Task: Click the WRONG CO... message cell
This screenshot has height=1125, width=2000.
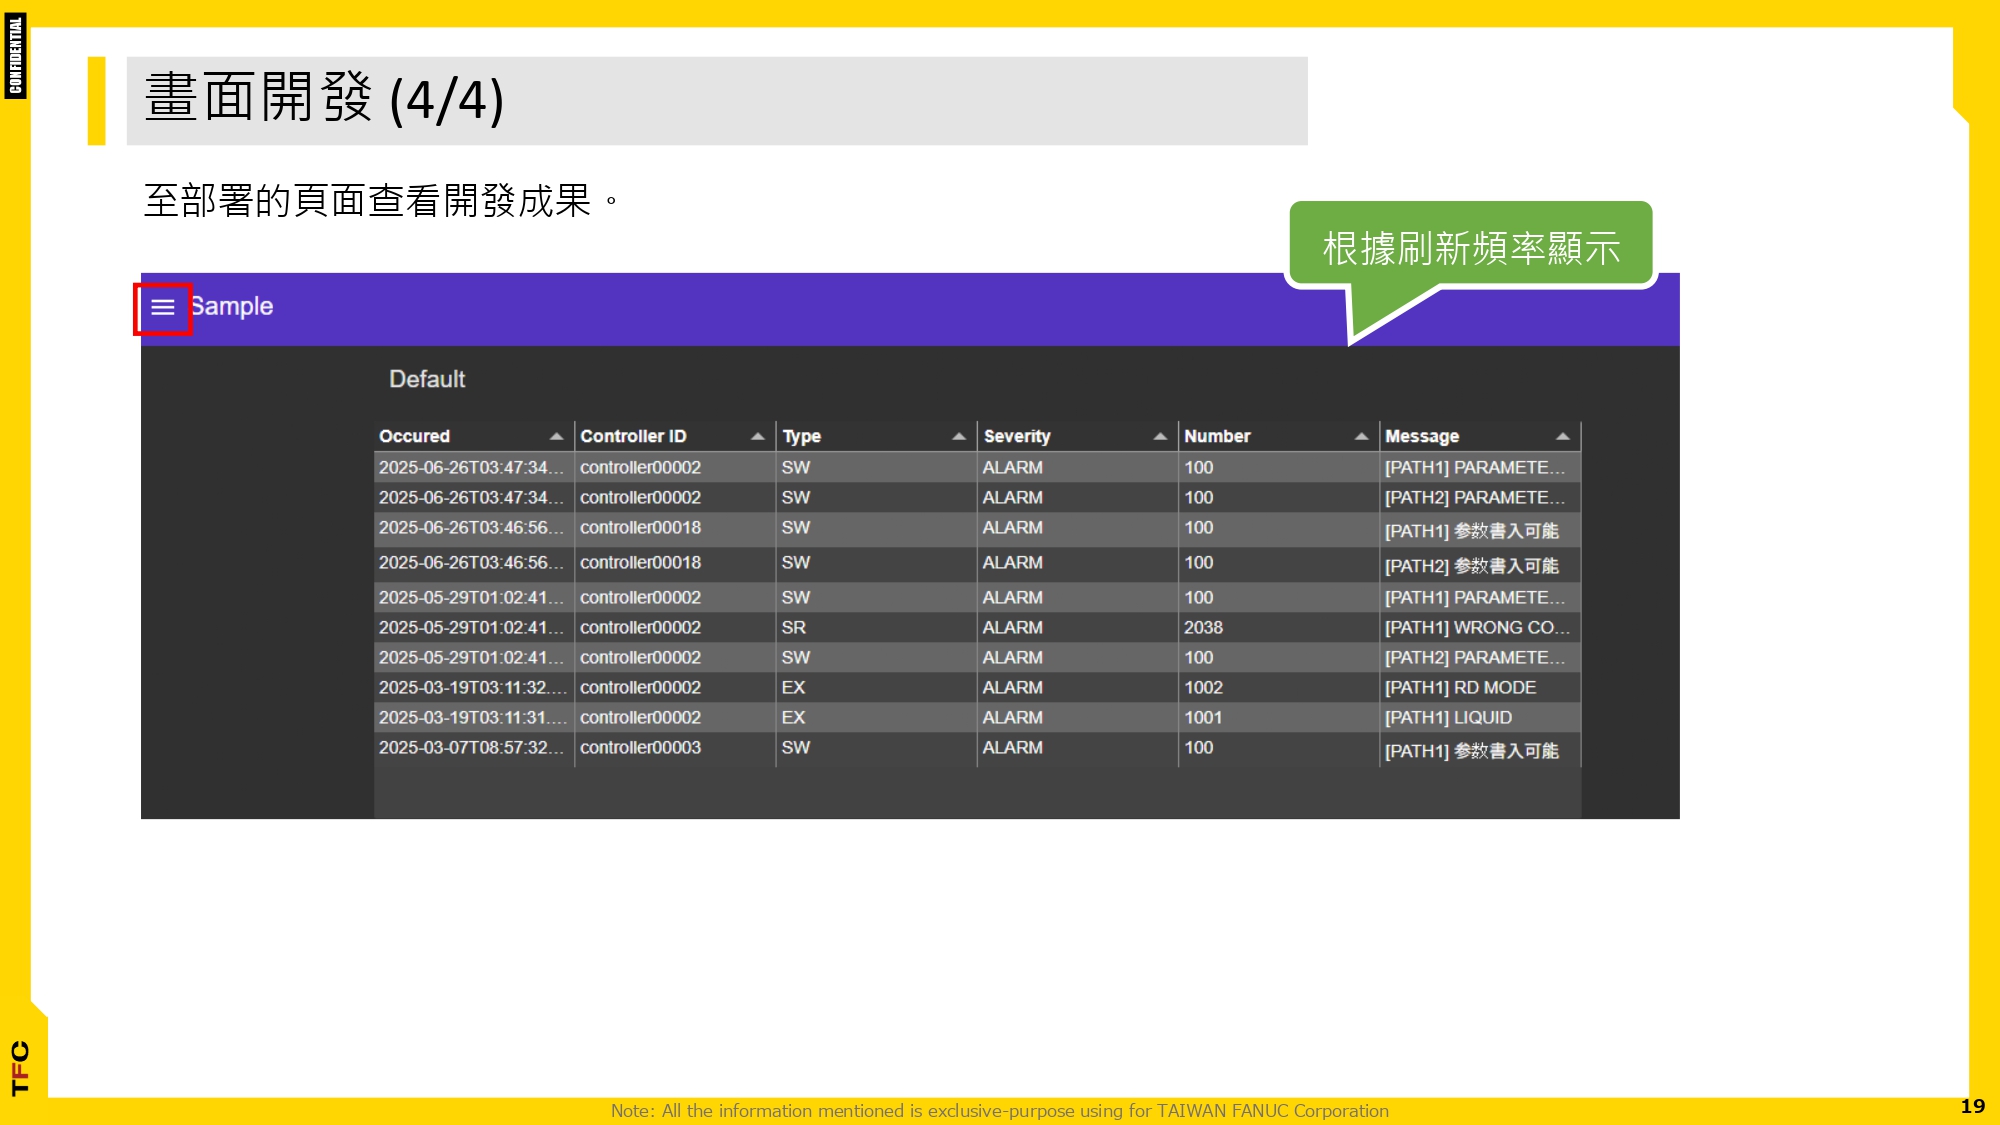Action: [1476, 628]
